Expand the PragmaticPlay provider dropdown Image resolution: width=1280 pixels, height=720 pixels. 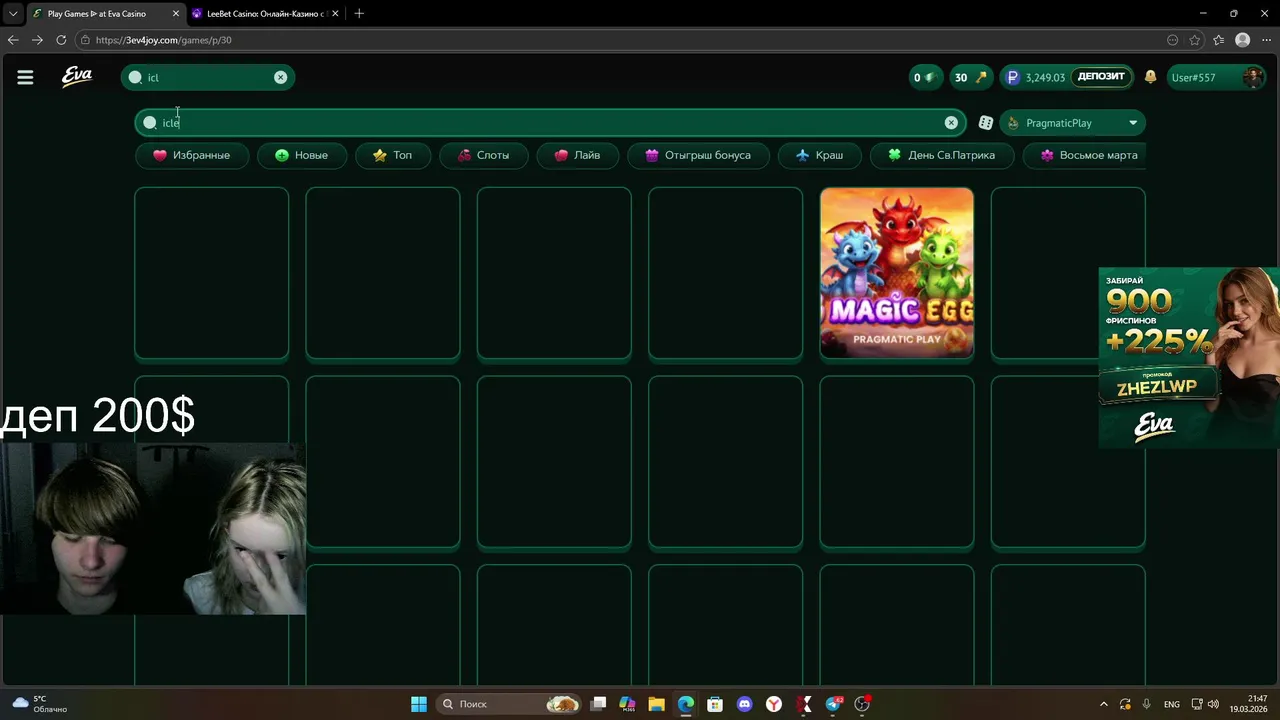point(1072,123)
